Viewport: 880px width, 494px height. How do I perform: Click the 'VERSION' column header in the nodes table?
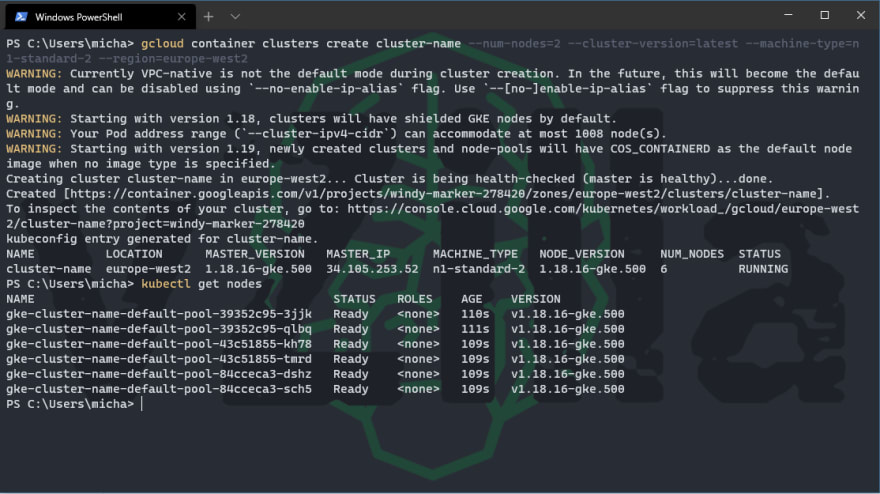[x=535, y=299]
